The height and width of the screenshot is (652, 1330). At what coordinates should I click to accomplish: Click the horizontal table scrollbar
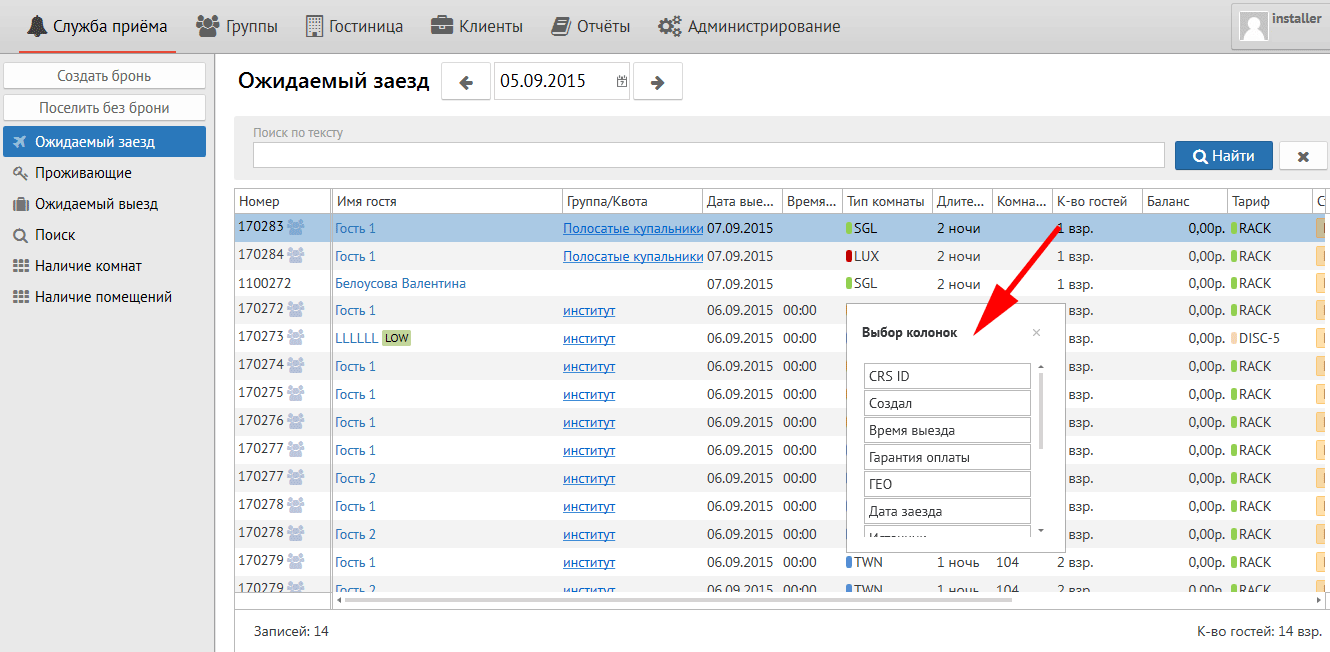tap(675, 600)
